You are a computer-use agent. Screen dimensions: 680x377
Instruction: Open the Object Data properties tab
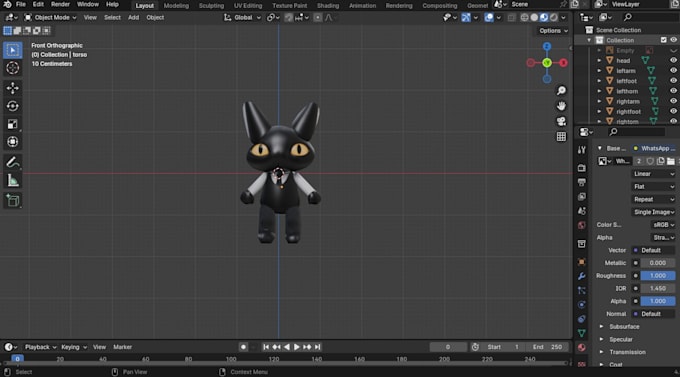[582, 333]
